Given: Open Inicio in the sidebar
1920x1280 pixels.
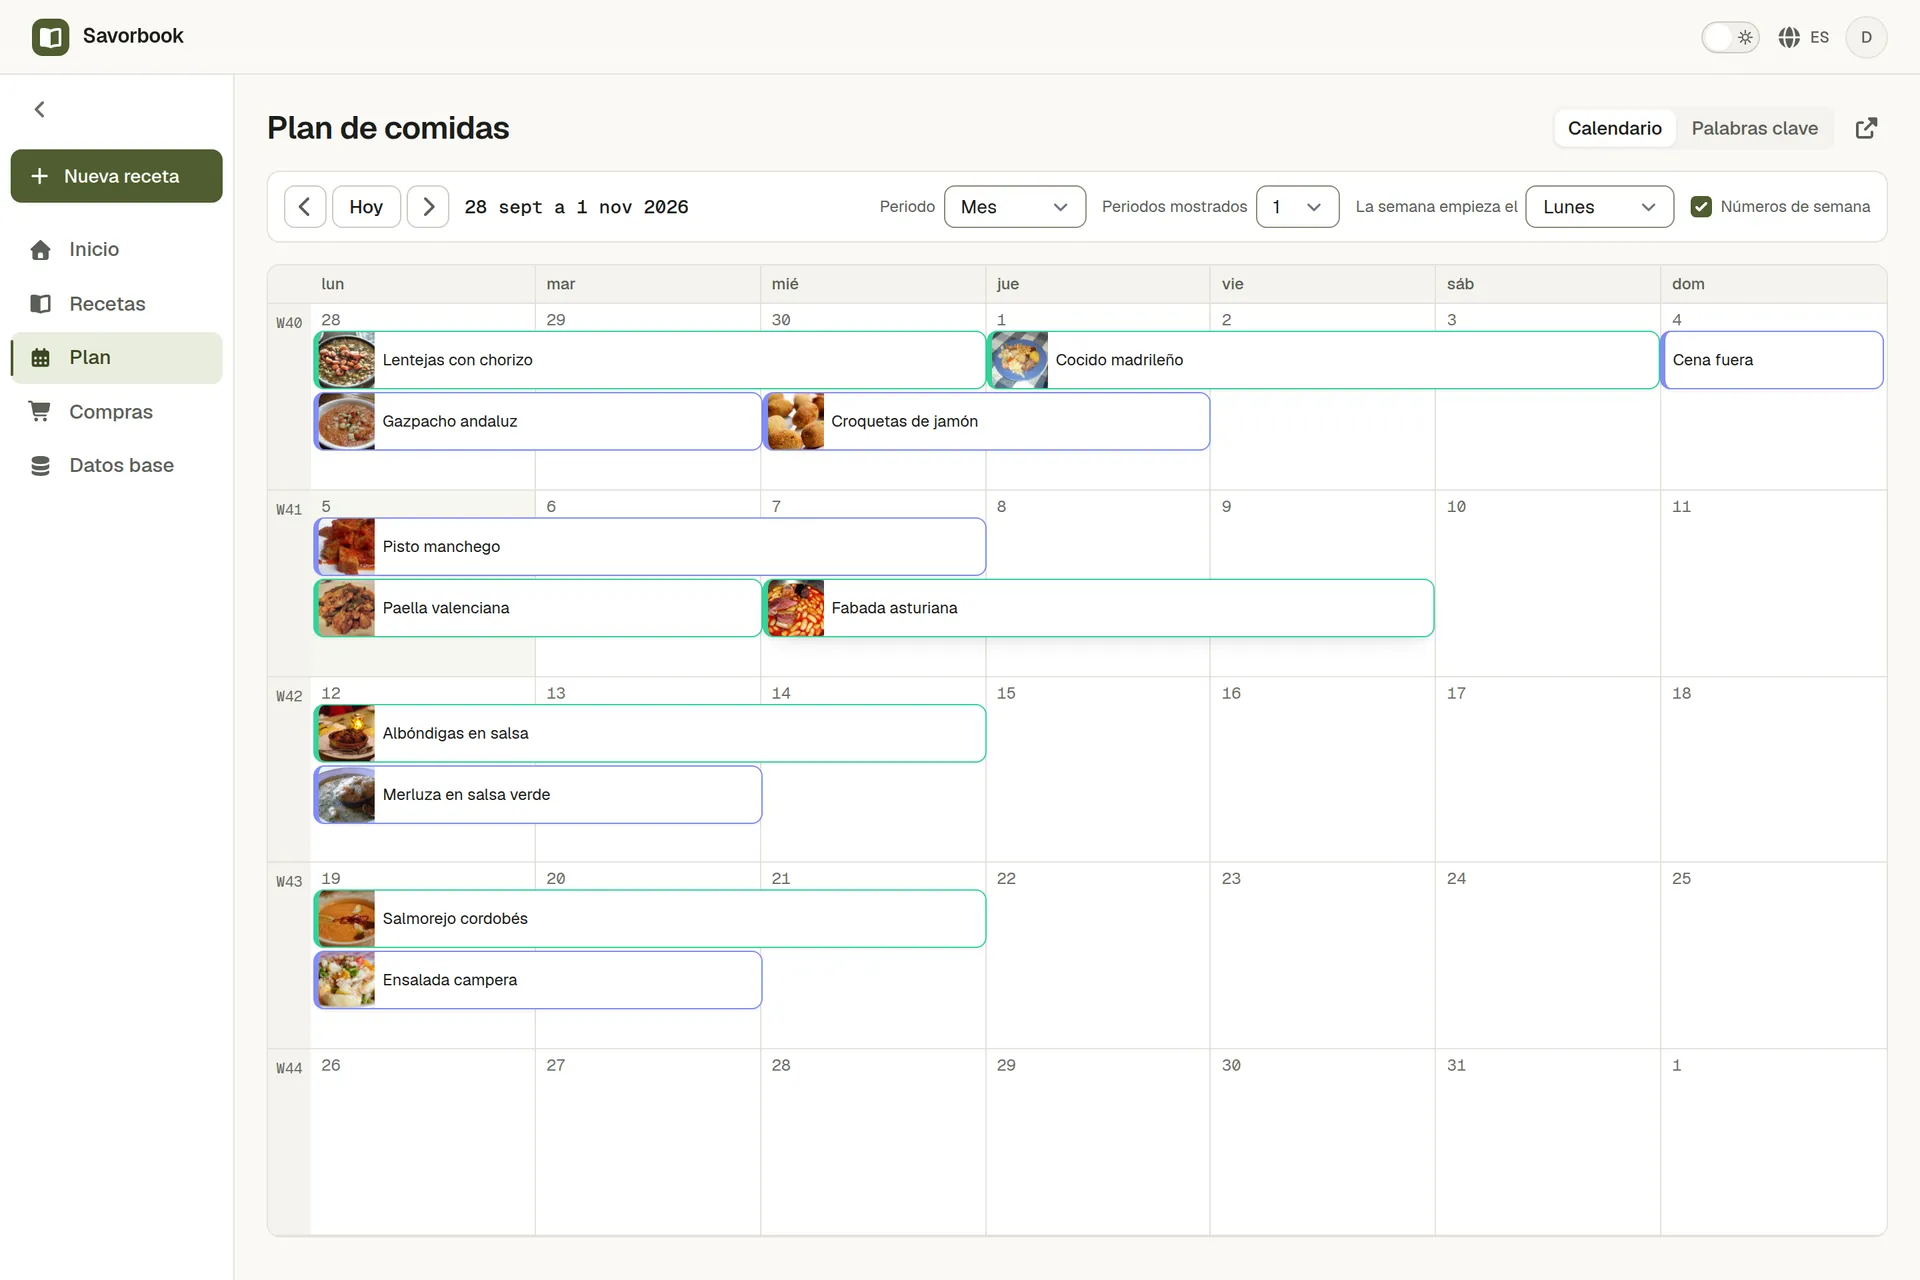Looking at the screenshot, I should point(117,250).
